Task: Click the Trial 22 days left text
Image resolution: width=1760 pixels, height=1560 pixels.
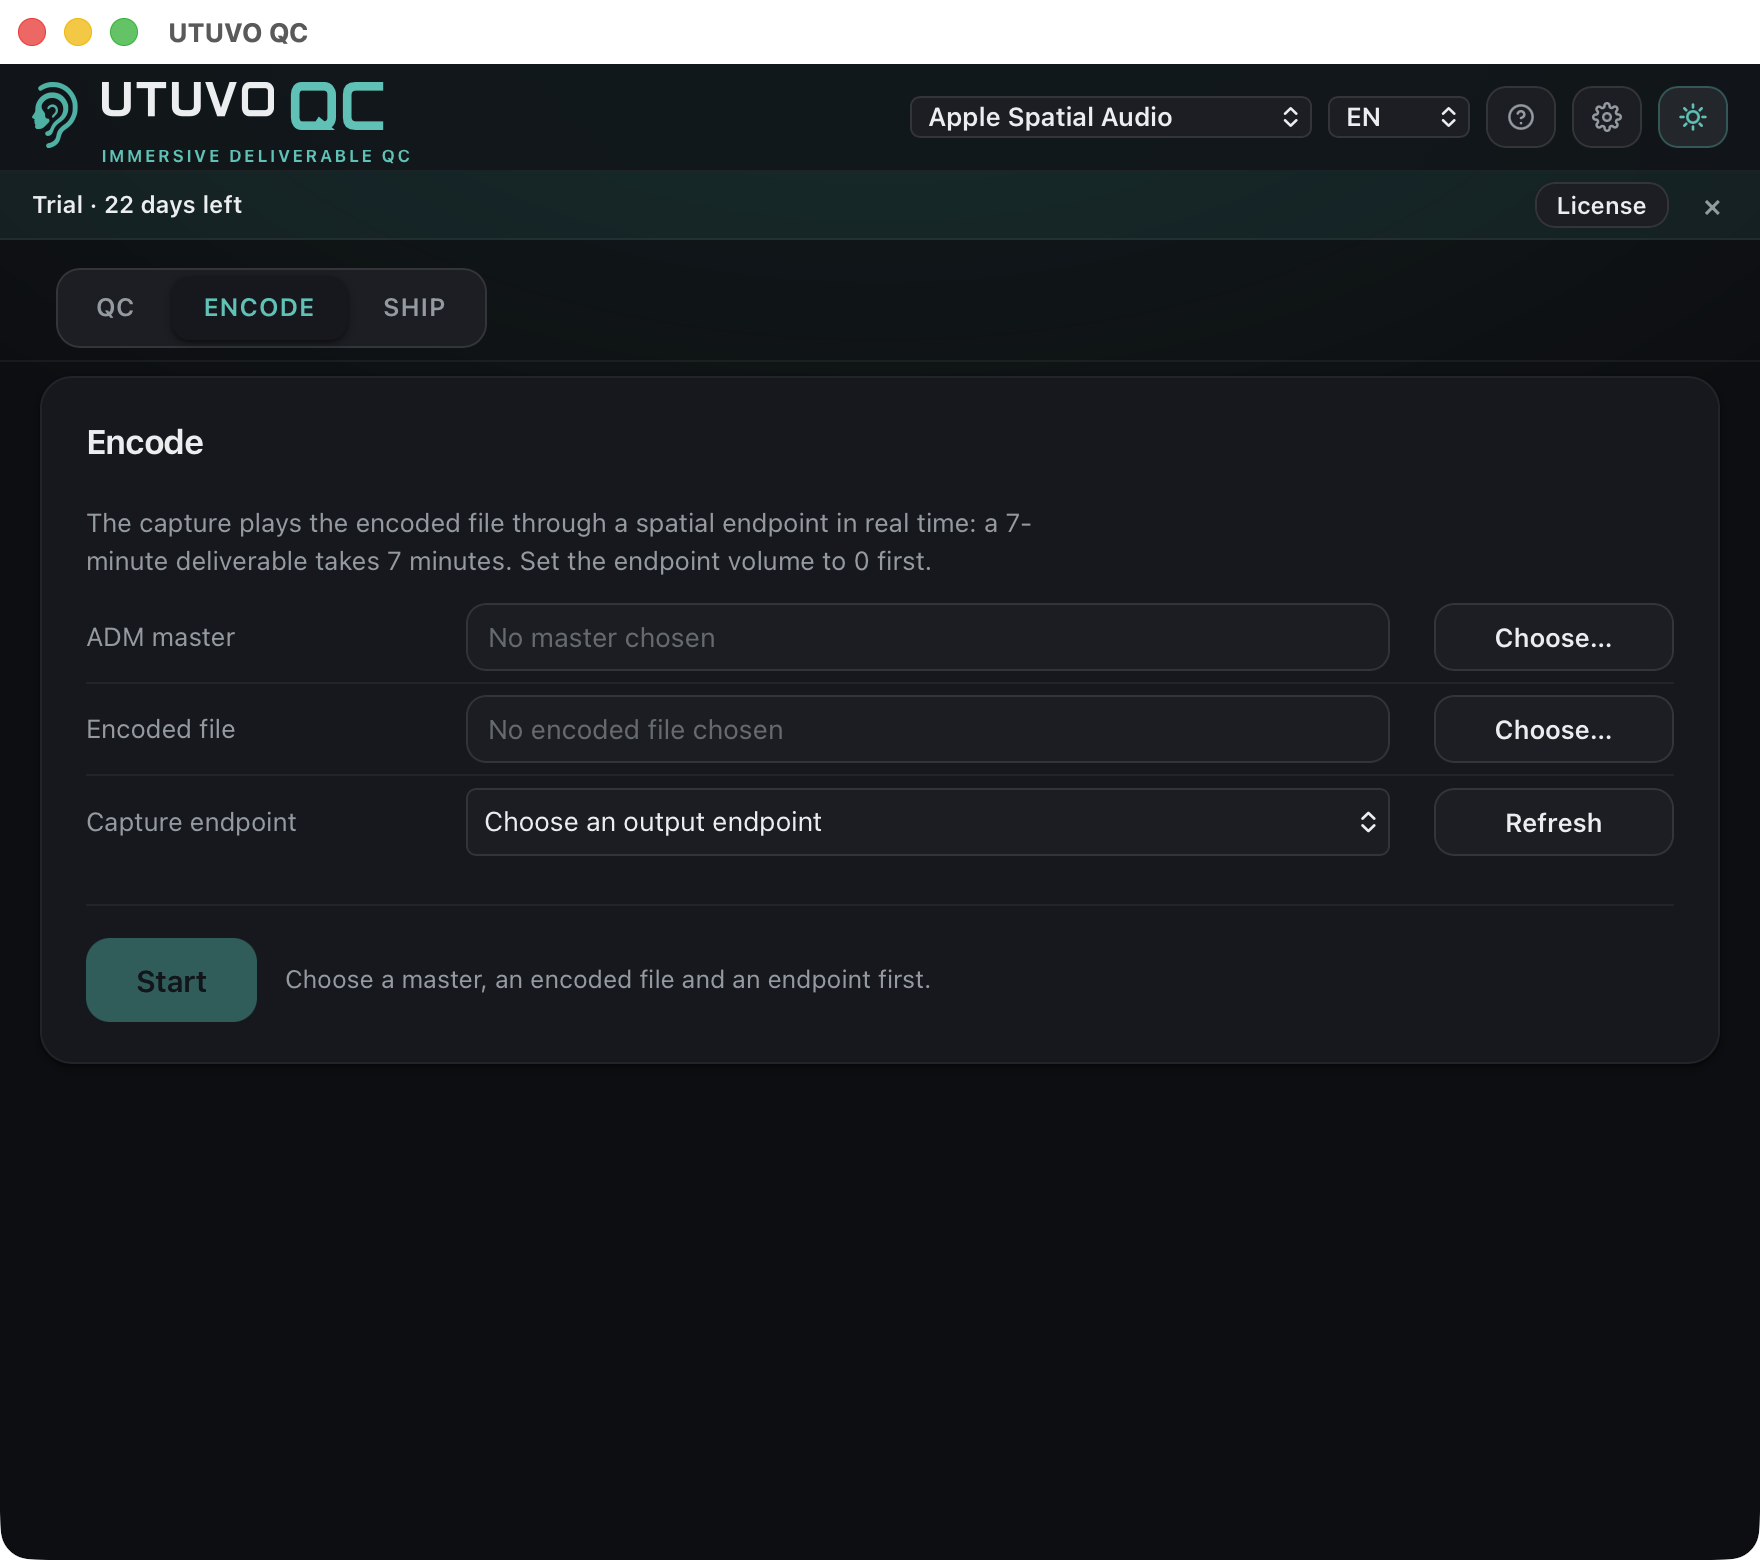Action: click(137, 205)
